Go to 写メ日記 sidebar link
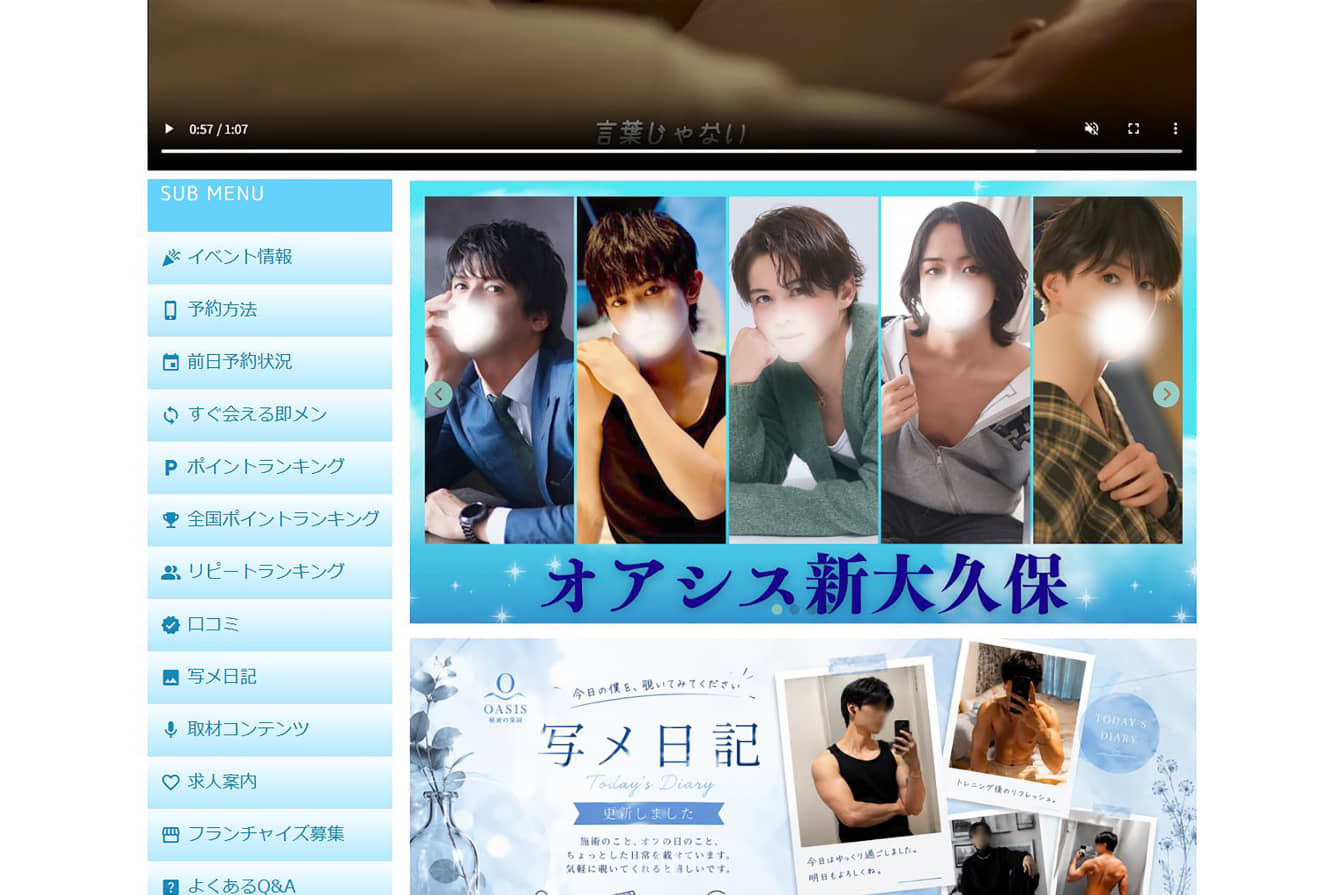This screenshot has width=1328, height=895. [270, 677]
